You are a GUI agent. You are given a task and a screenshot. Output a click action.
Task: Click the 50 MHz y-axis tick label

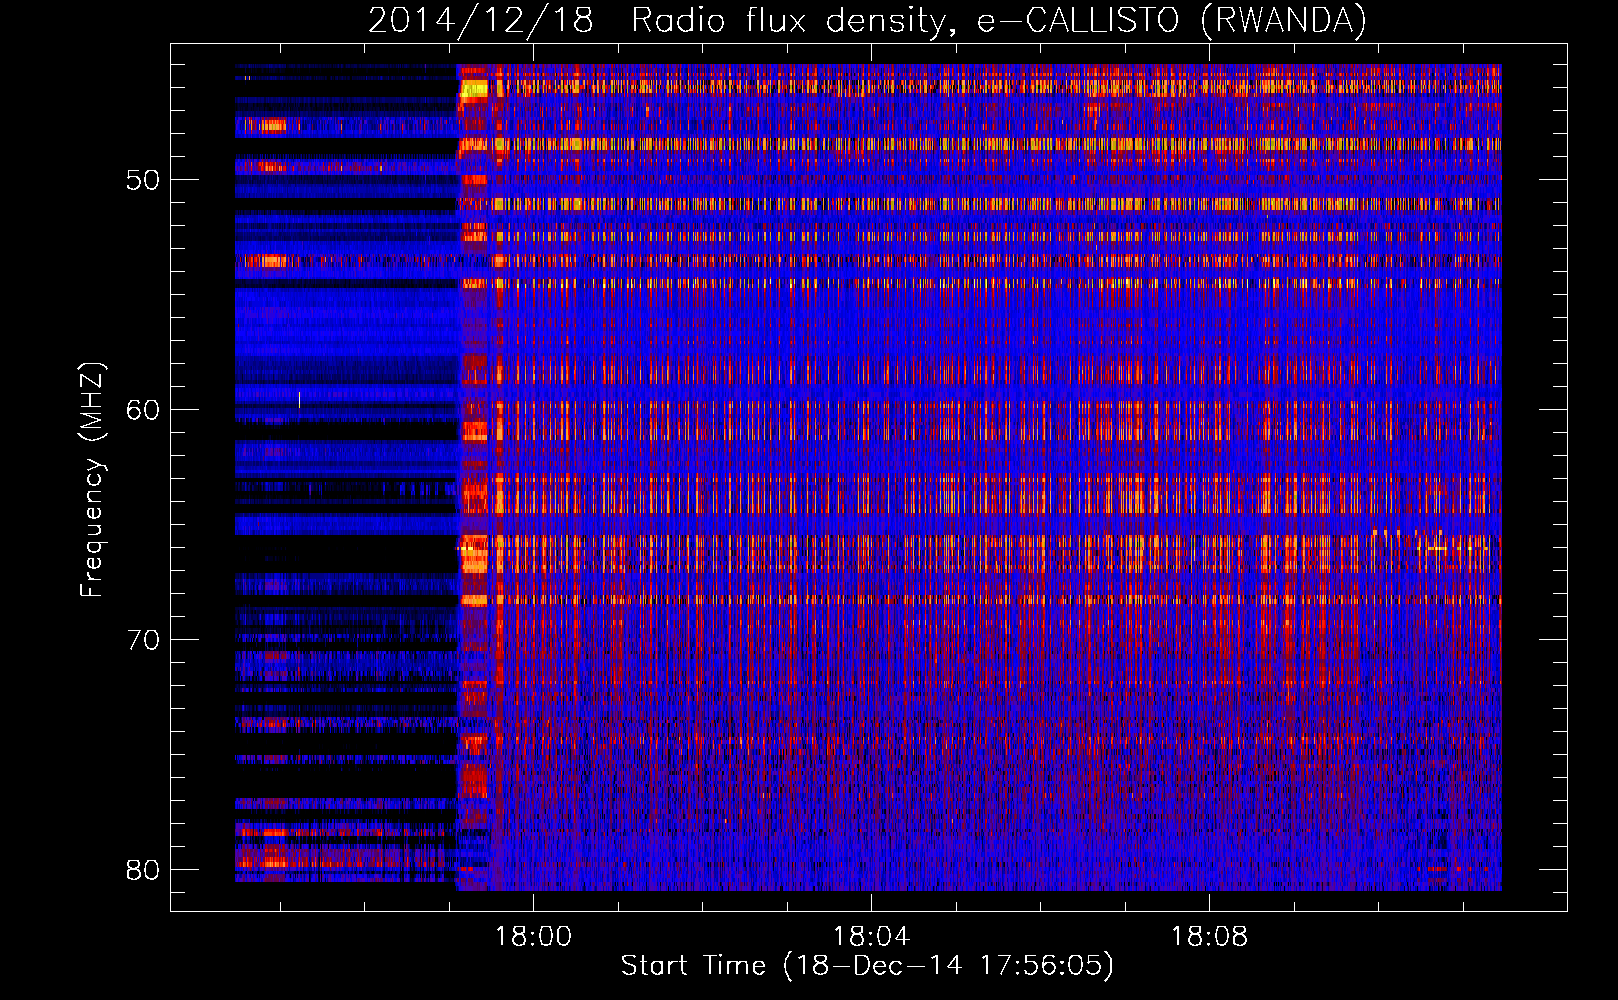(143, 180)
